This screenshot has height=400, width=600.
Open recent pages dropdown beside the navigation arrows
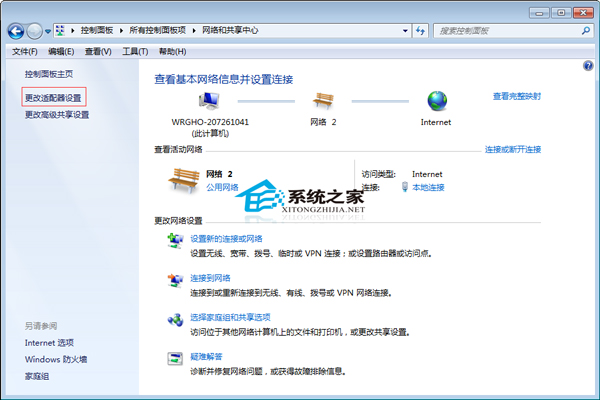(x=48, y=31)
